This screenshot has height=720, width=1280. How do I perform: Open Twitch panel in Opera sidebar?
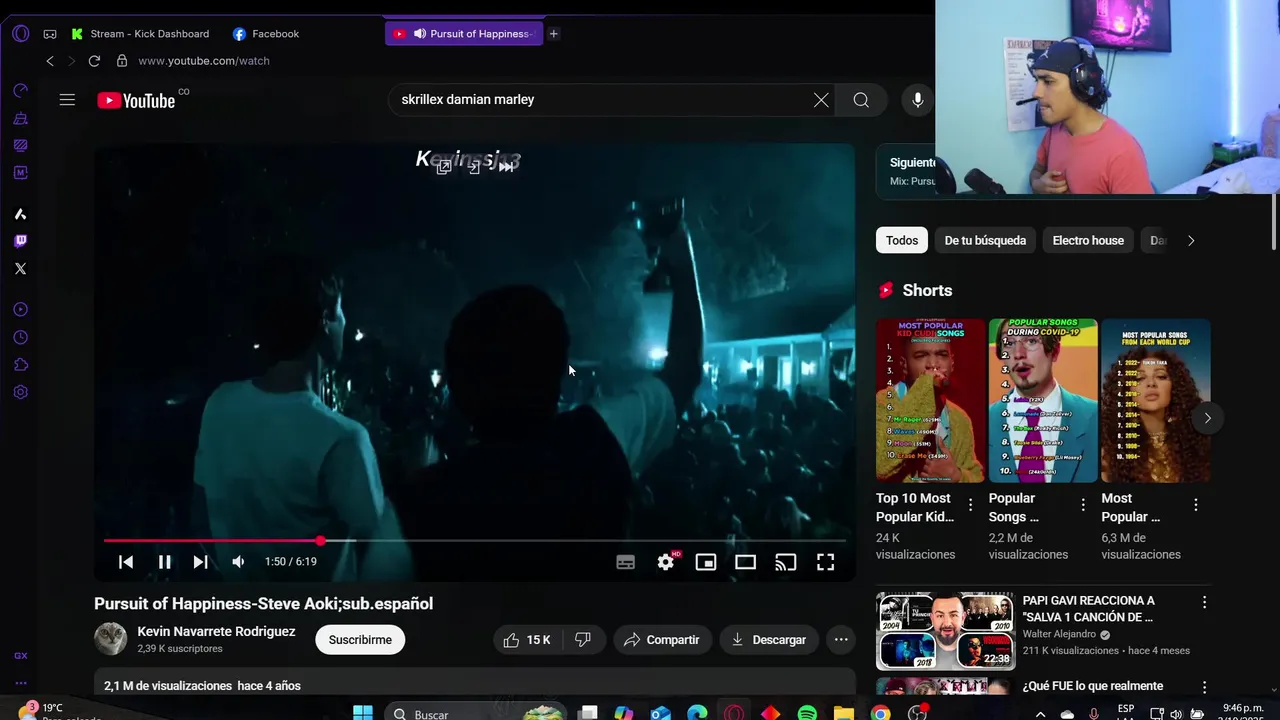coord(20,241)
